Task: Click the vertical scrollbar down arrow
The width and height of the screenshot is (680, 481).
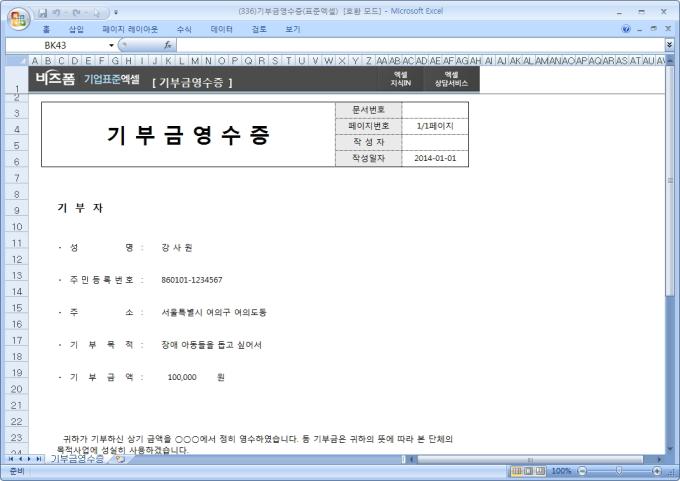Action: pos(670,449)
